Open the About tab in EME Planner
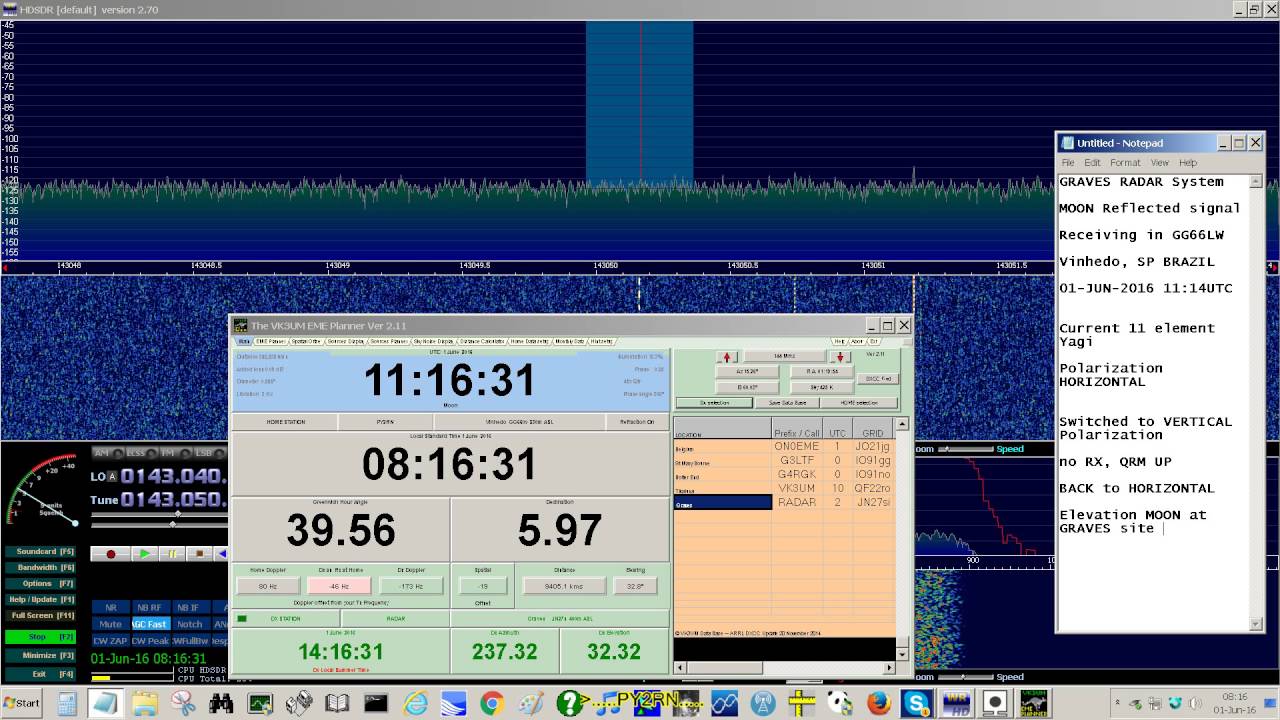The height and width of the screenshot is (720, 1280). pos(857,341)
